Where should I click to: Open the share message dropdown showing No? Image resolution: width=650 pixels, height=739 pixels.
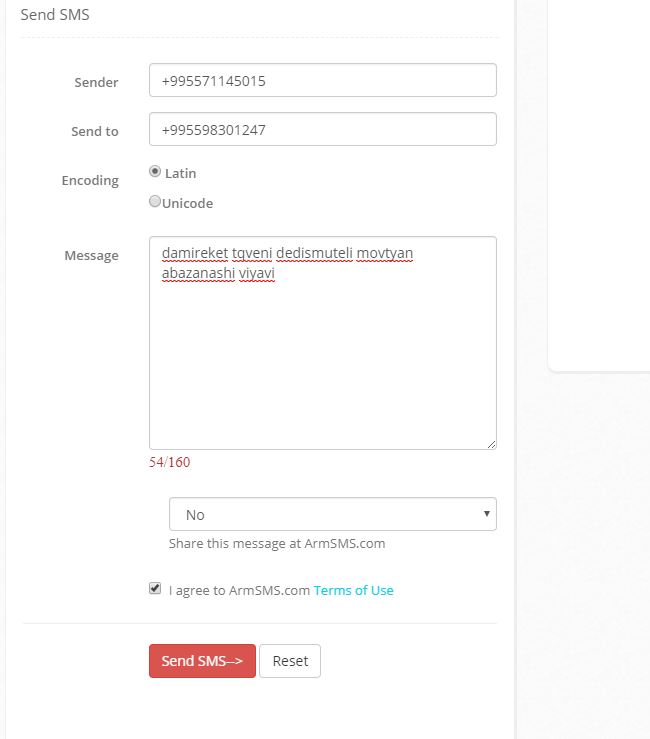(x=332, y=514)
